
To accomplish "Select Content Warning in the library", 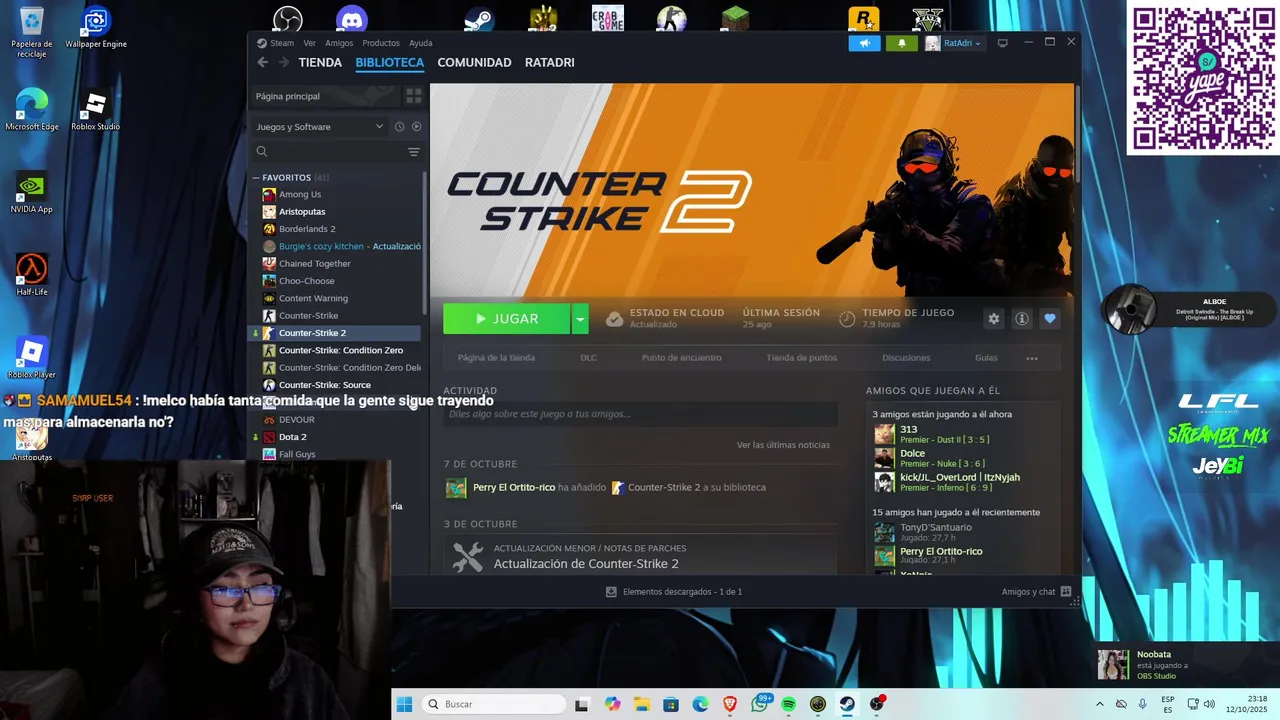I will pyautogui.click(x=313, y=298).
